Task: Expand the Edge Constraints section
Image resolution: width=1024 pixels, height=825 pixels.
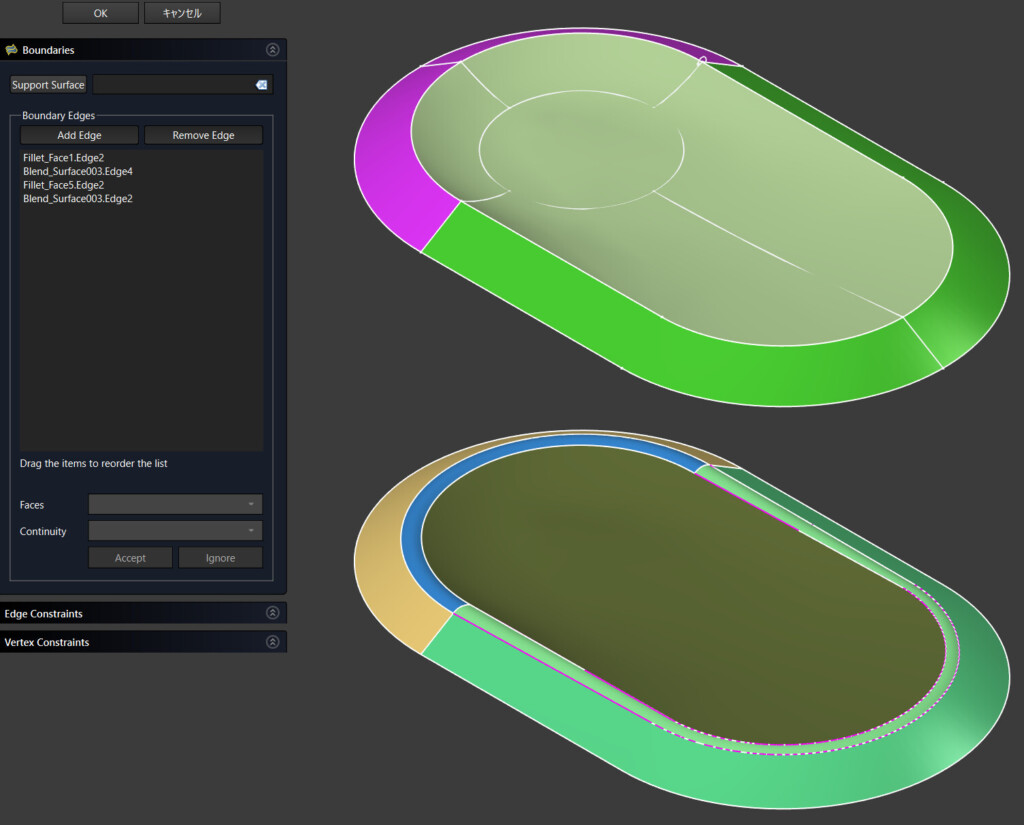Action: (272, 613)
